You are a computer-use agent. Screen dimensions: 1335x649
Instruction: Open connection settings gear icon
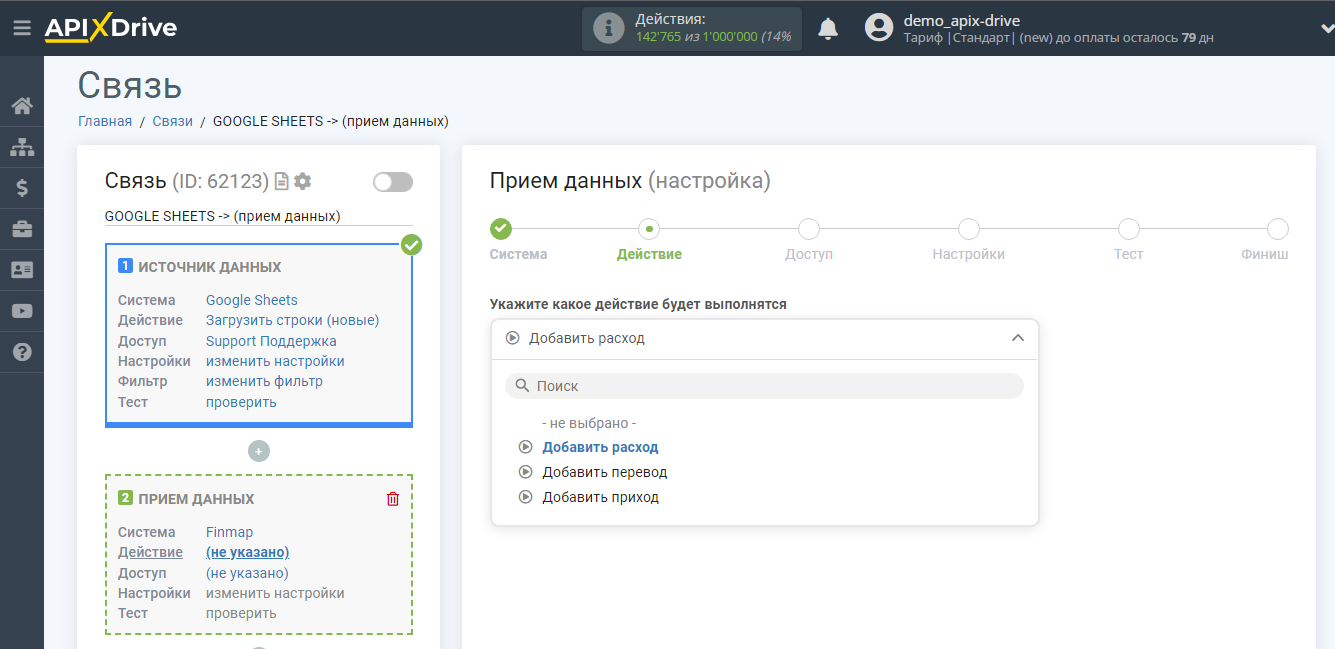click(x=302, y=181)
